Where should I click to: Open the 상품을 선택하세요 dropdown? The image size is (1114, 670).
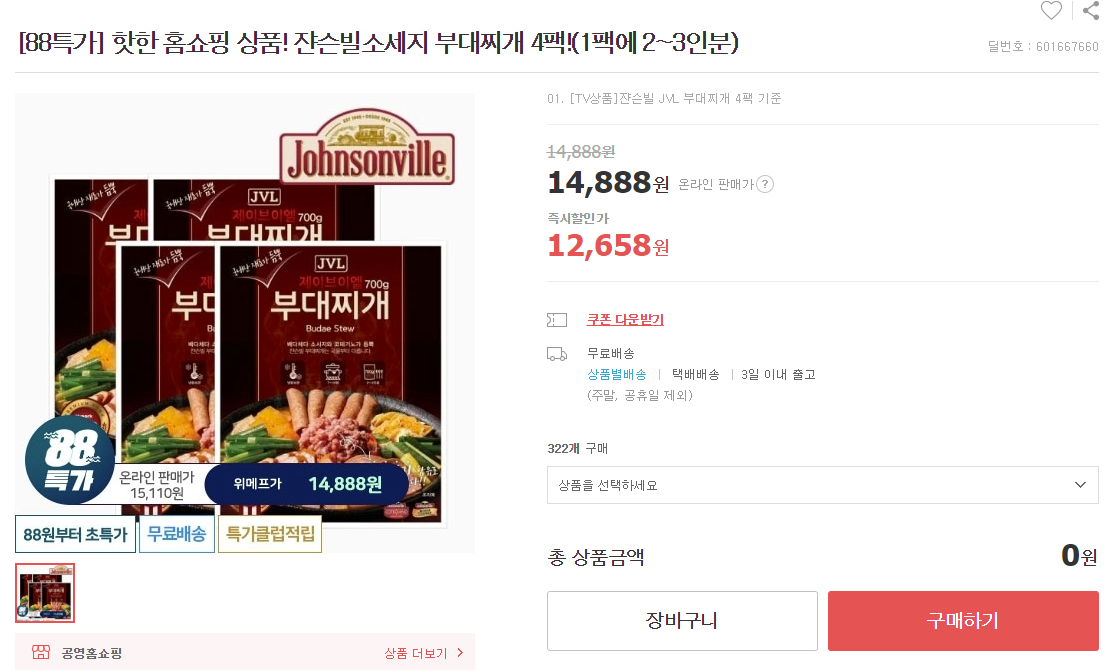[823, 485]
